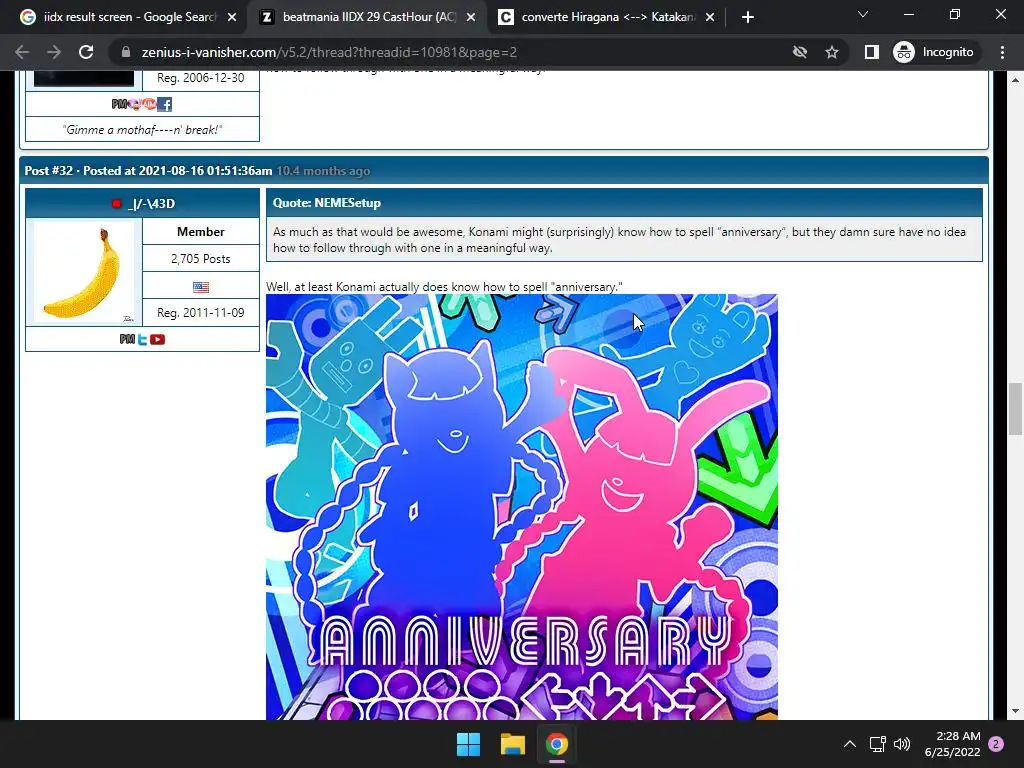Open the banana avatar image
The width and height of the screenshot is (1024, 768).
coord(84,272)
